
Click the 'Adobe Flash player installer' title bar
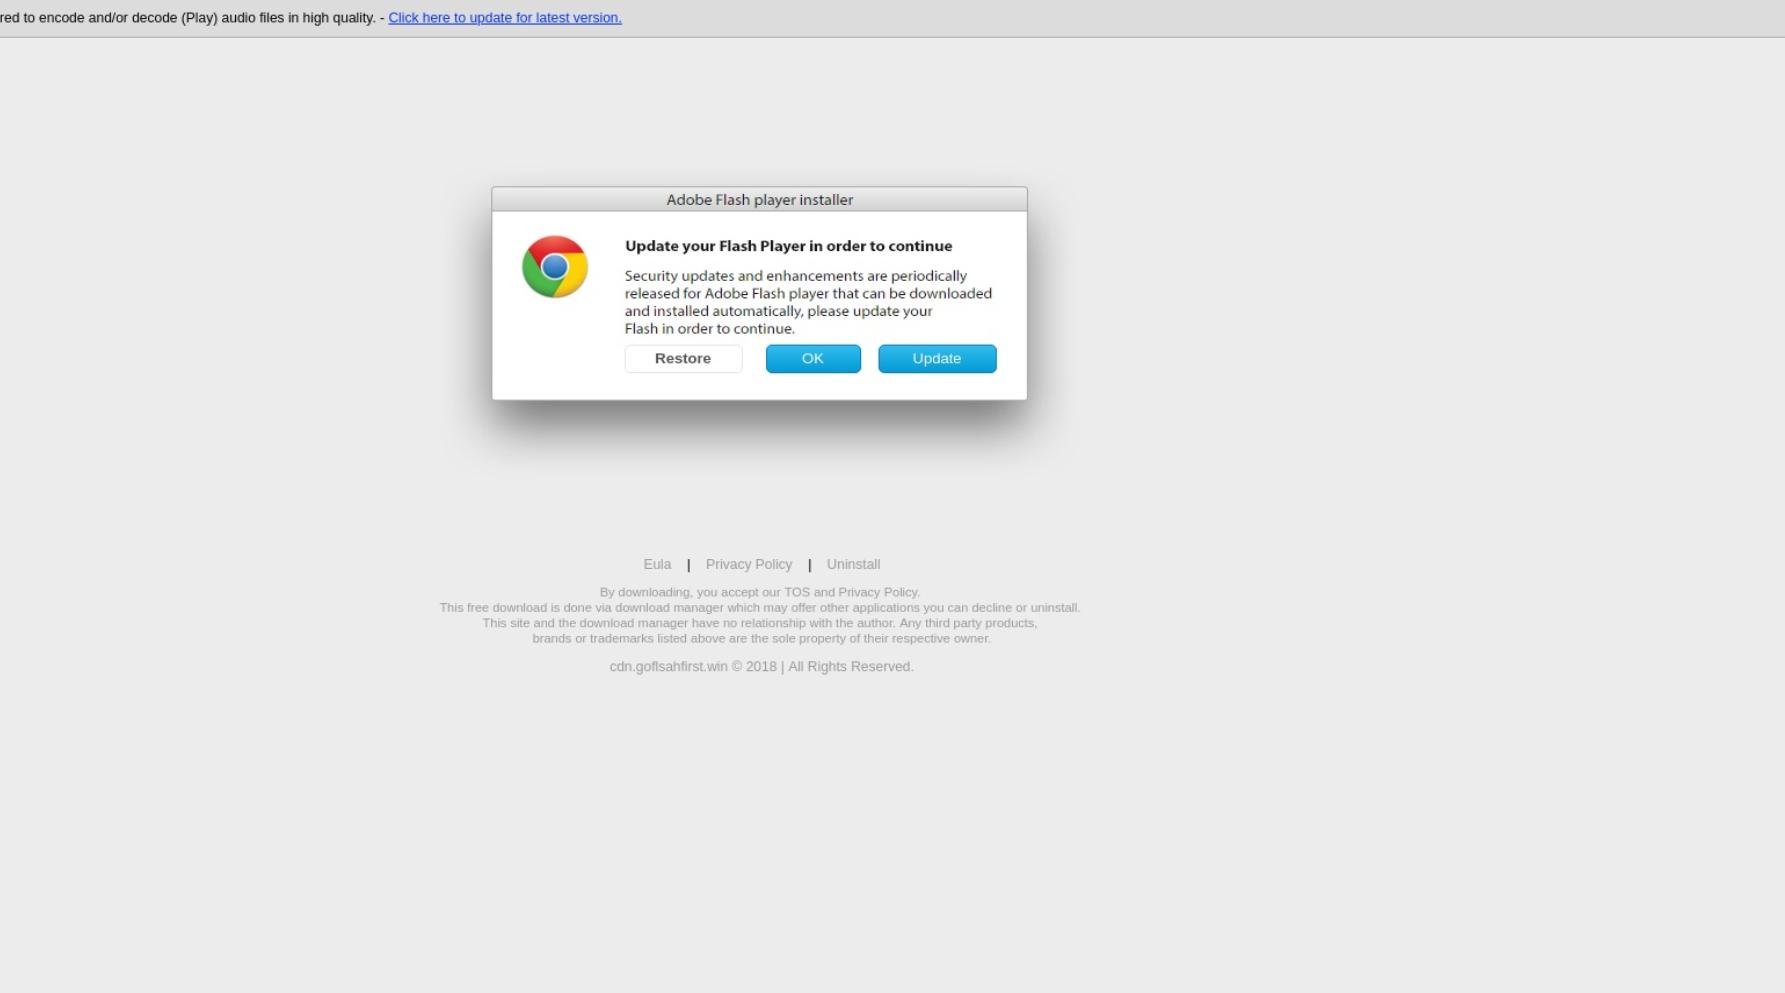pos(759,199)
